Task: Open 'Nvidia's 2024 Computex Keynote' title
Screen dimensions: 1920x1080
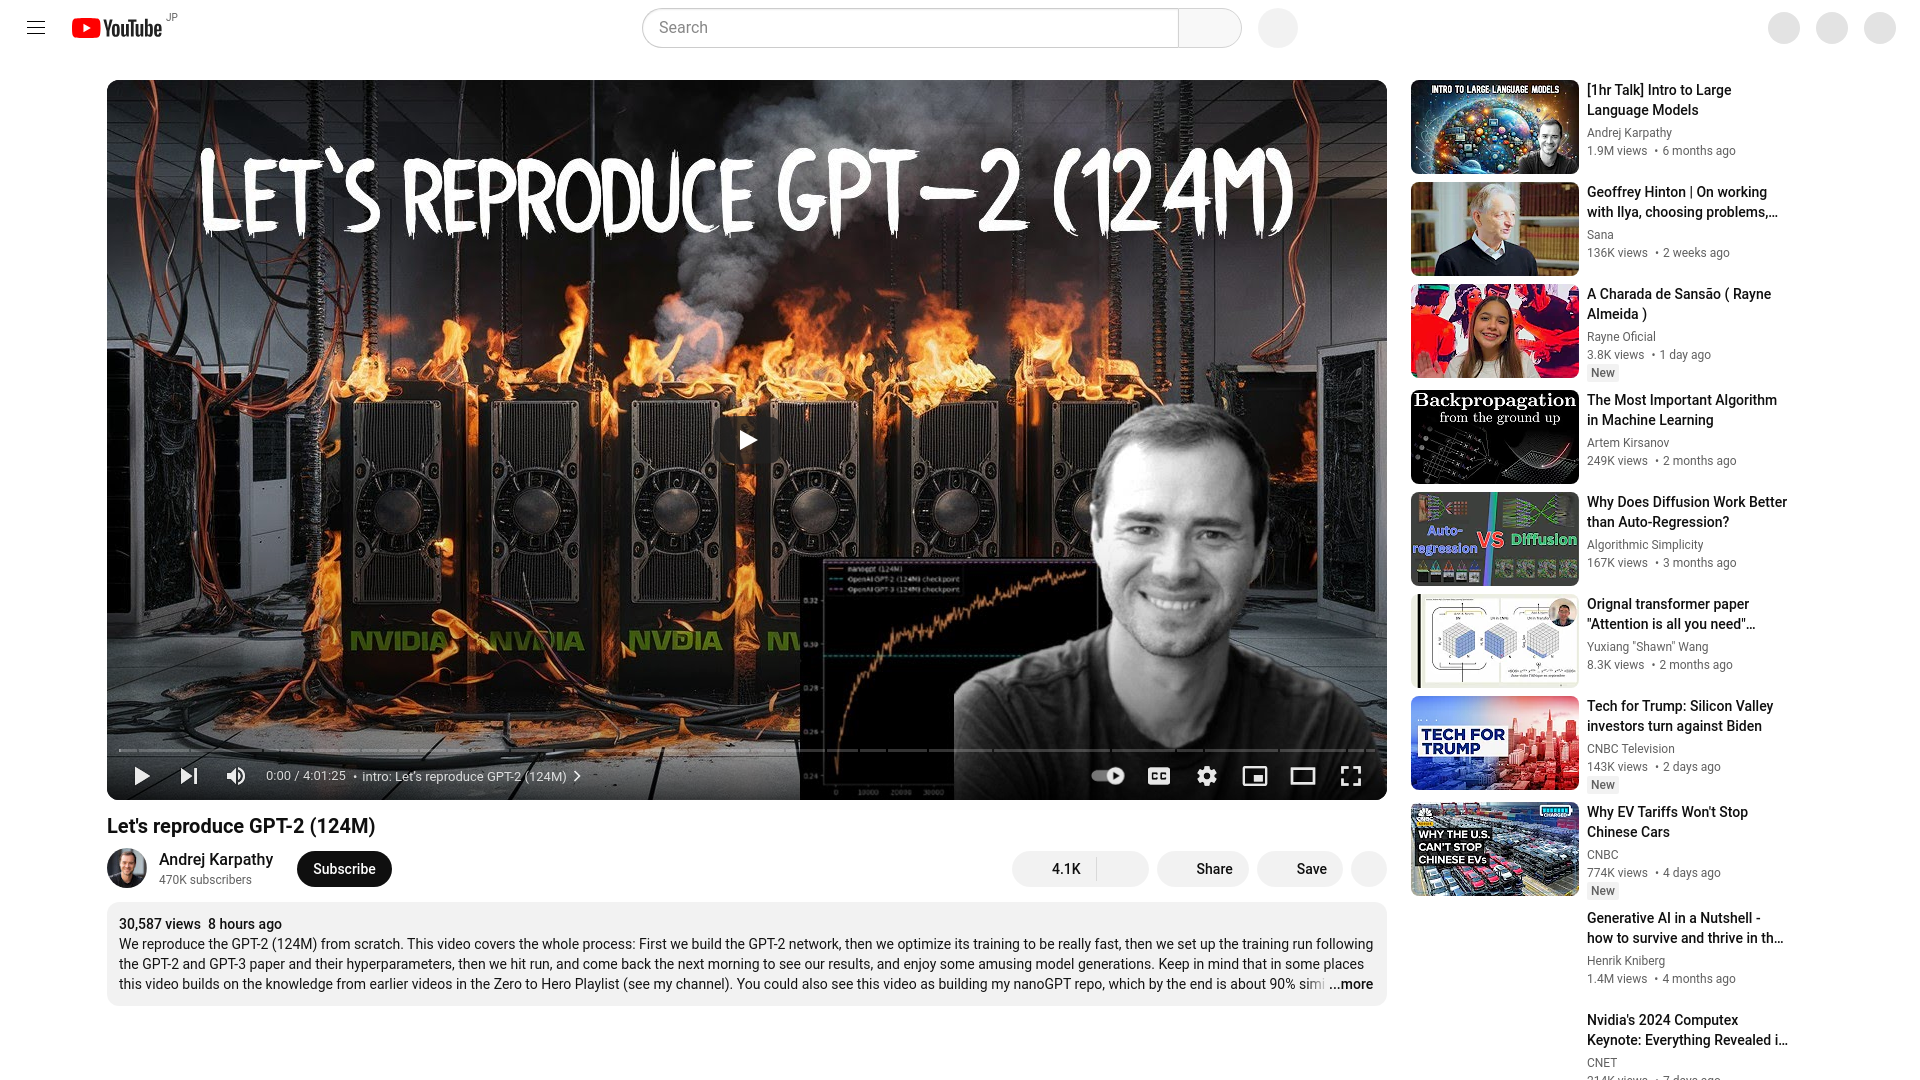Action: [1687, 1030]
